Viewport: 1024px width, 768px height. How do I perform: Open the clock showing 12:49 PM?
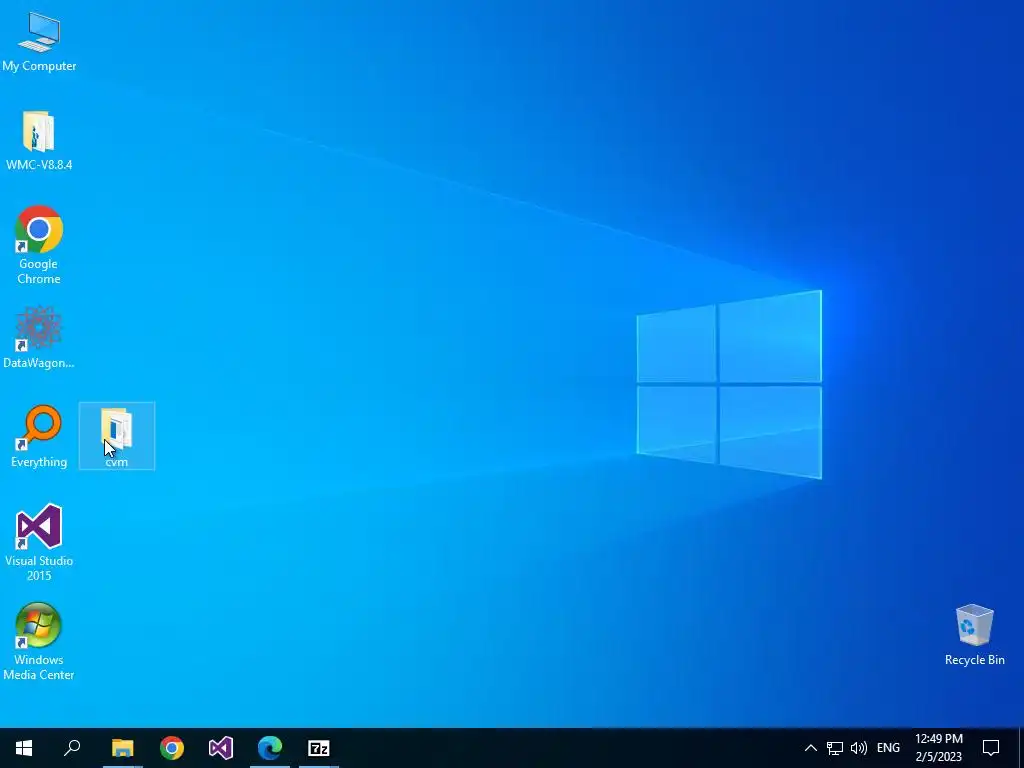click(x=939, y=748)
